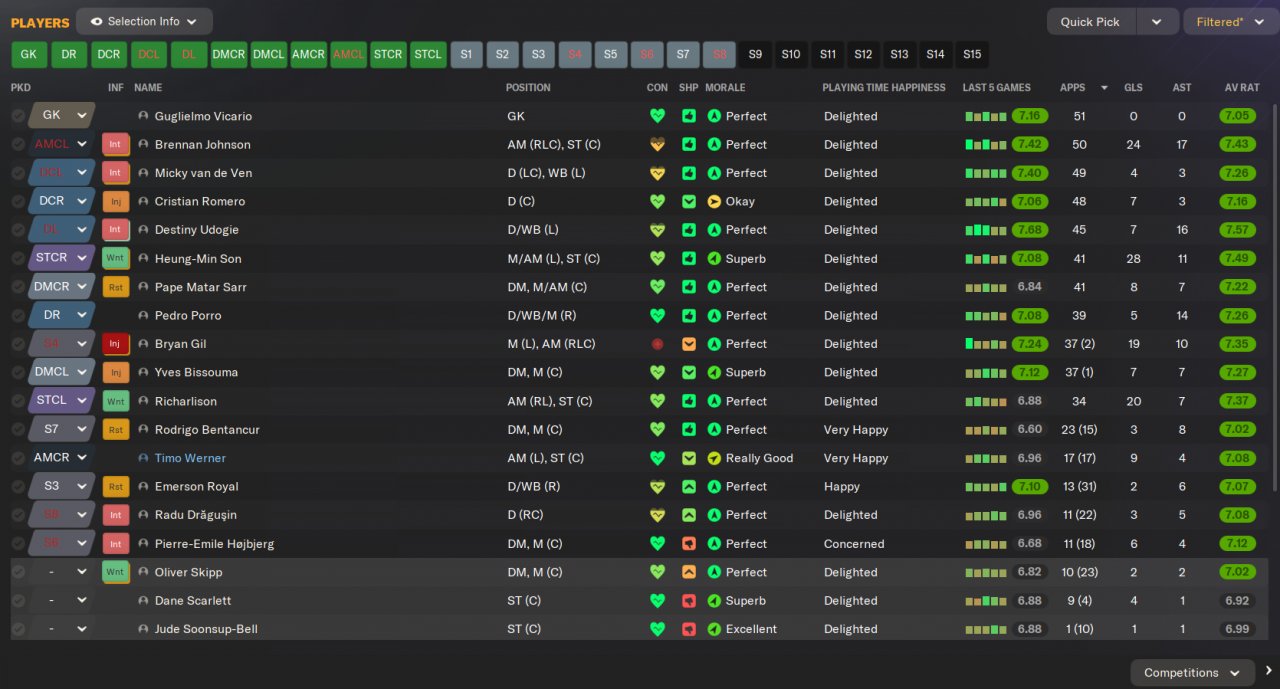Click Bryan Gil's red Inj badge
The width and height of the screenshot is (1280, 689).
coord(116,344)
